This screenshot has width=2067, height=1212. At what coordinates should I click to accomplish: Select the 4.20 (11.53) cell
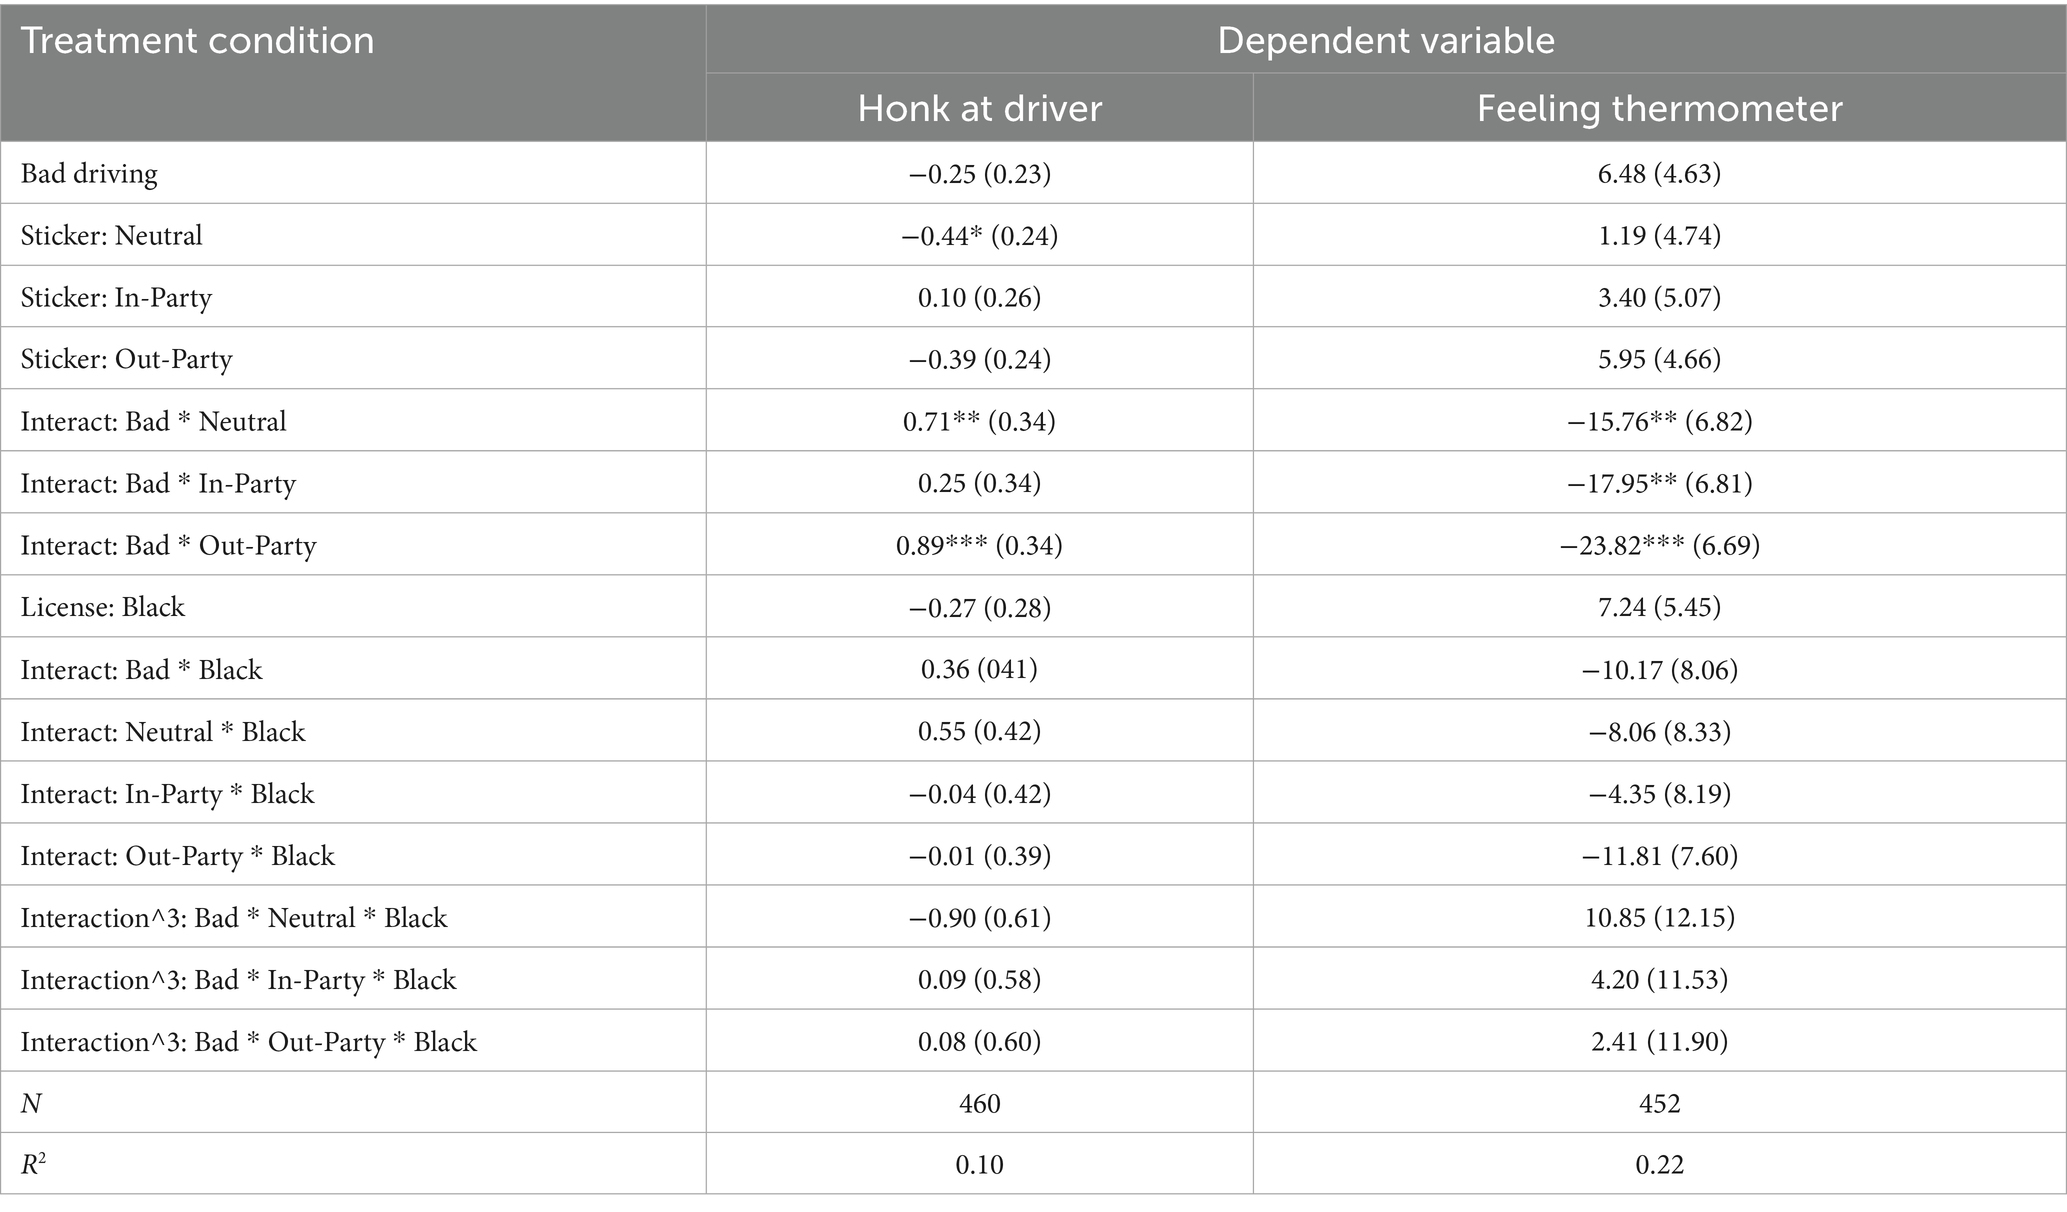[1659, 980]
